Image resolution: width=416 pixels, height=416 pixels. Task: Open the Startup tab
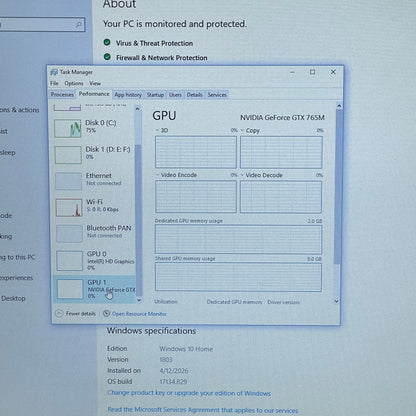(x=155, y=95)
